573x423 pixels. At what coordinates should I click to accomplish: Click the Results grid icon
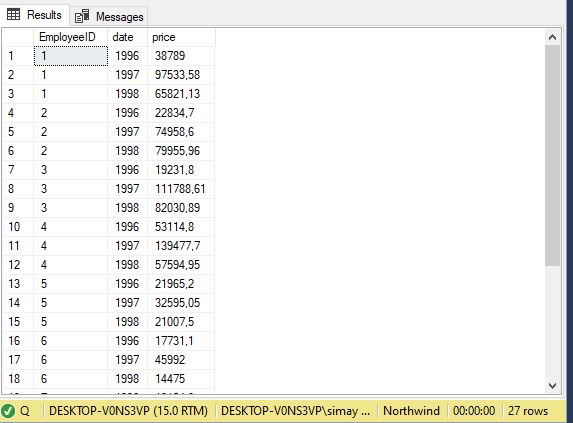(x=14, y=15)
